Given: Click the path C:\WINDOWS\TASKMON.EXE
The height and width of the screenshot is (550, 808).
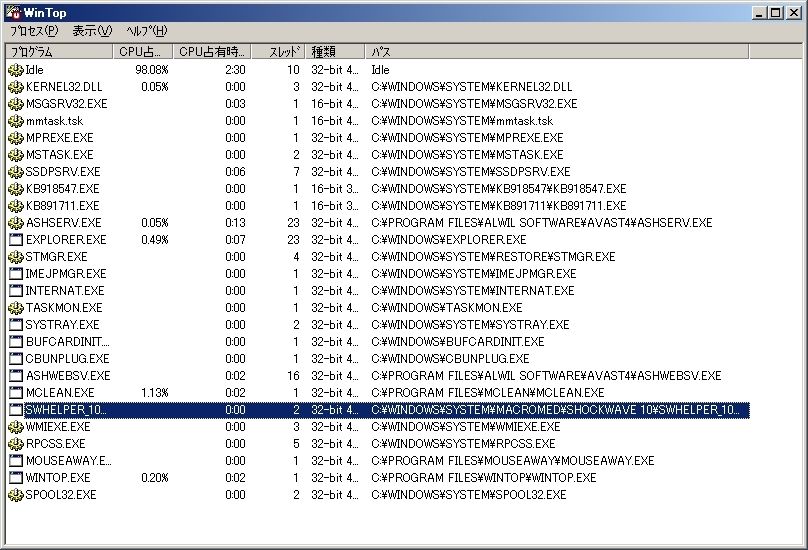Looking at the screenshot, I should [447, 308].
